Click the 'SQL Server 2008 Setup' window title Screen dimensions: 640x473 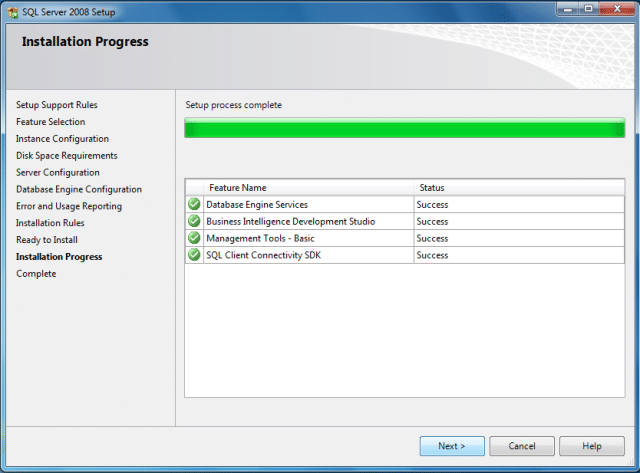click(x=69, y=12)
